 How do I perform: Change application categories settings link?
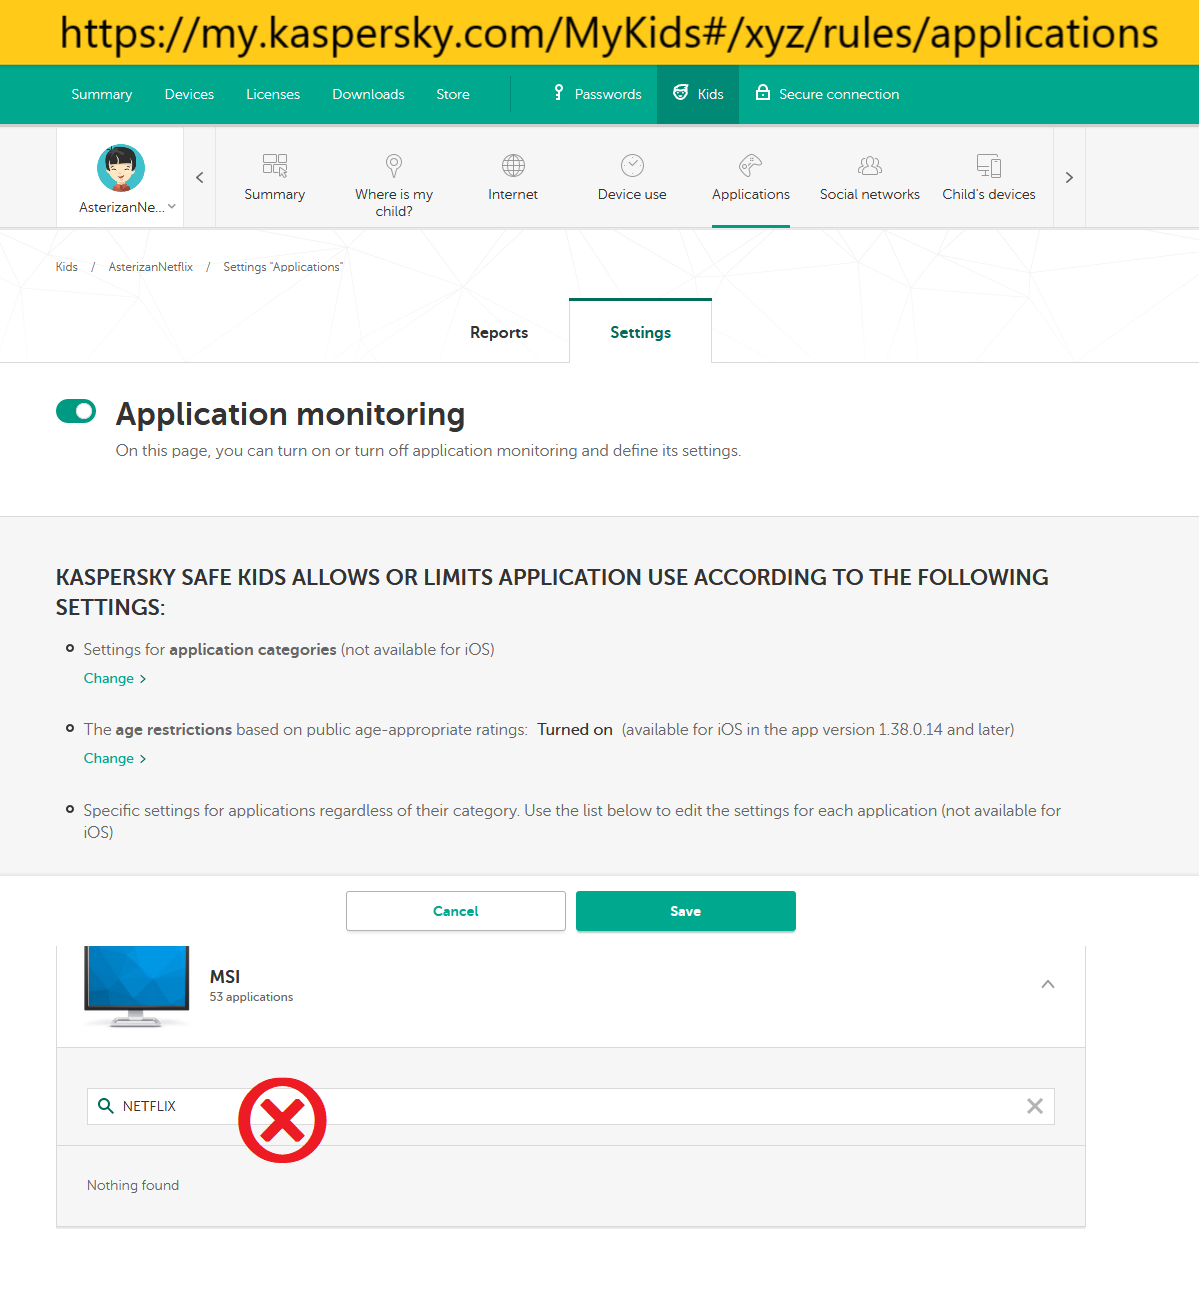[115, 678]
